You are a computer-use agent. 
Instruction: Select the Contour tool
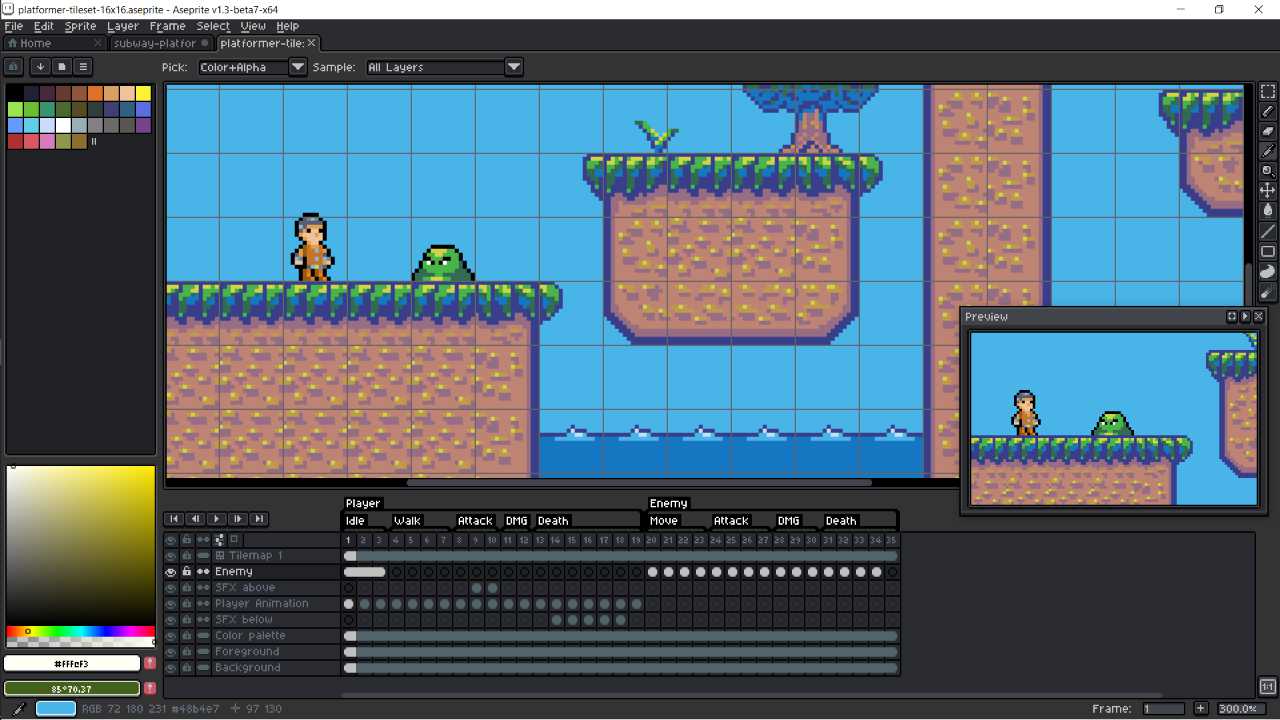coord(1268,272)
